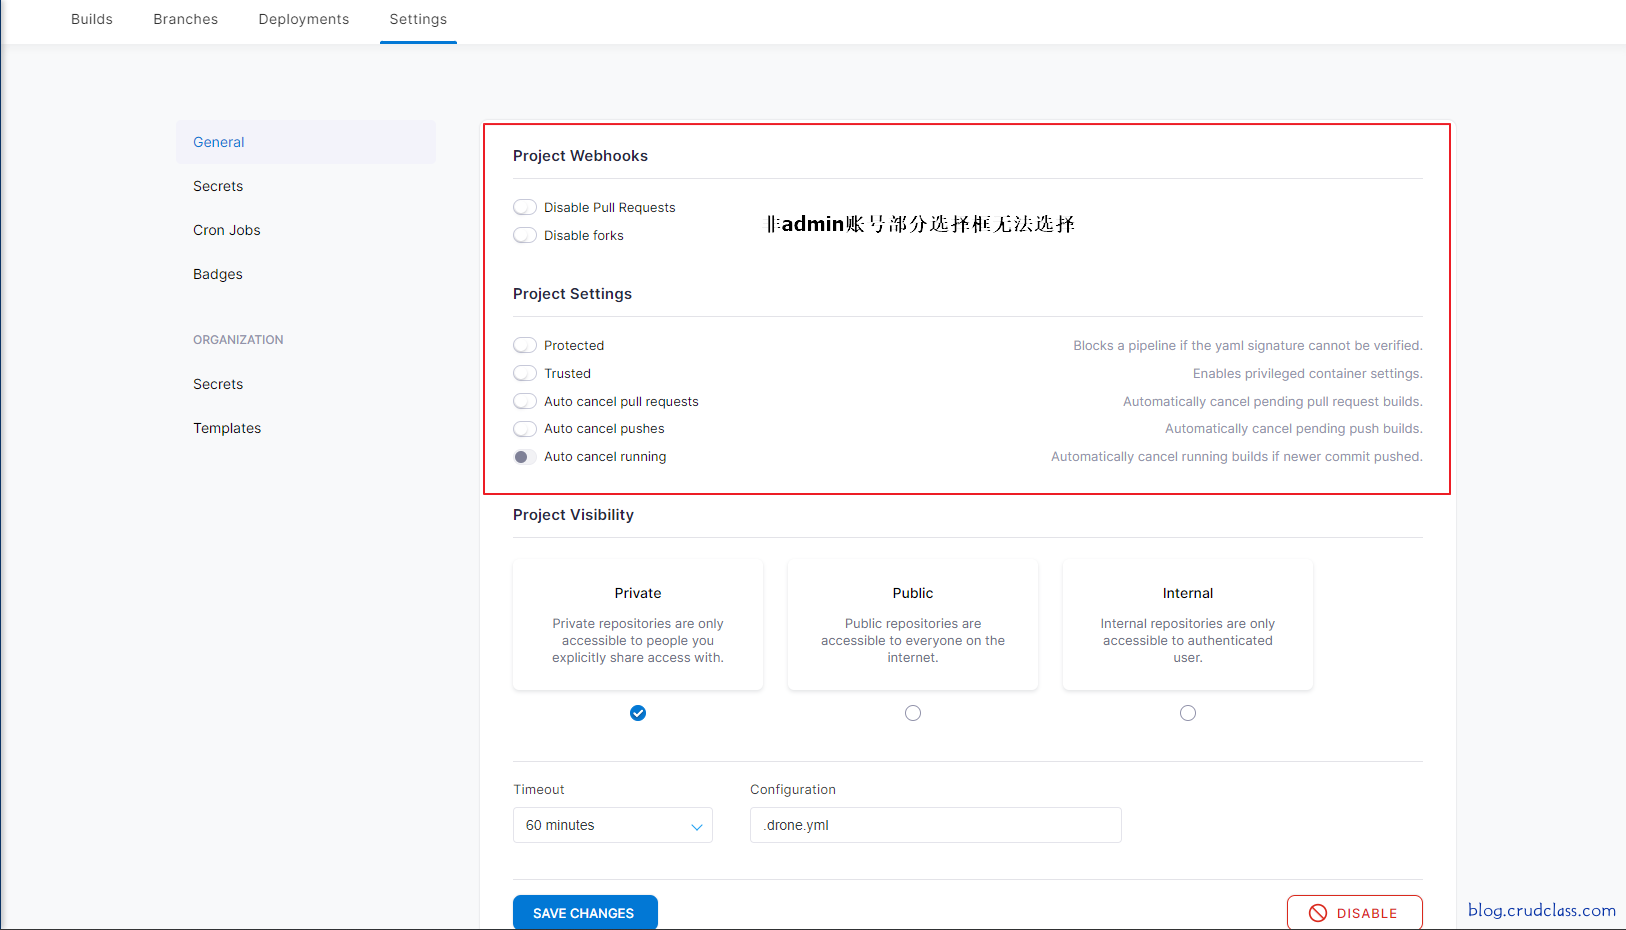Open Badges in the sidebar

218,274
